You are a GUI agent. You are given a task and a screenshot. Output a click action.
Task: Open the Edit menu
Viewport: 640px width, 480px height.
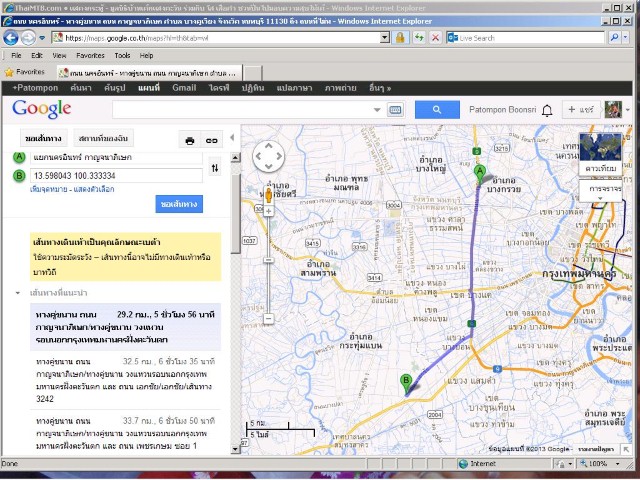(x=37, y=56)
